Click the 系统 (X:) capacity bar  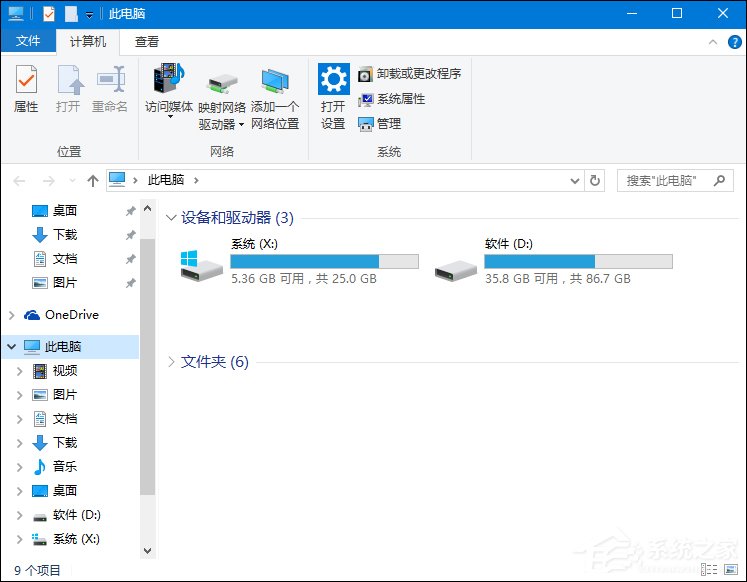coord(324,261)
